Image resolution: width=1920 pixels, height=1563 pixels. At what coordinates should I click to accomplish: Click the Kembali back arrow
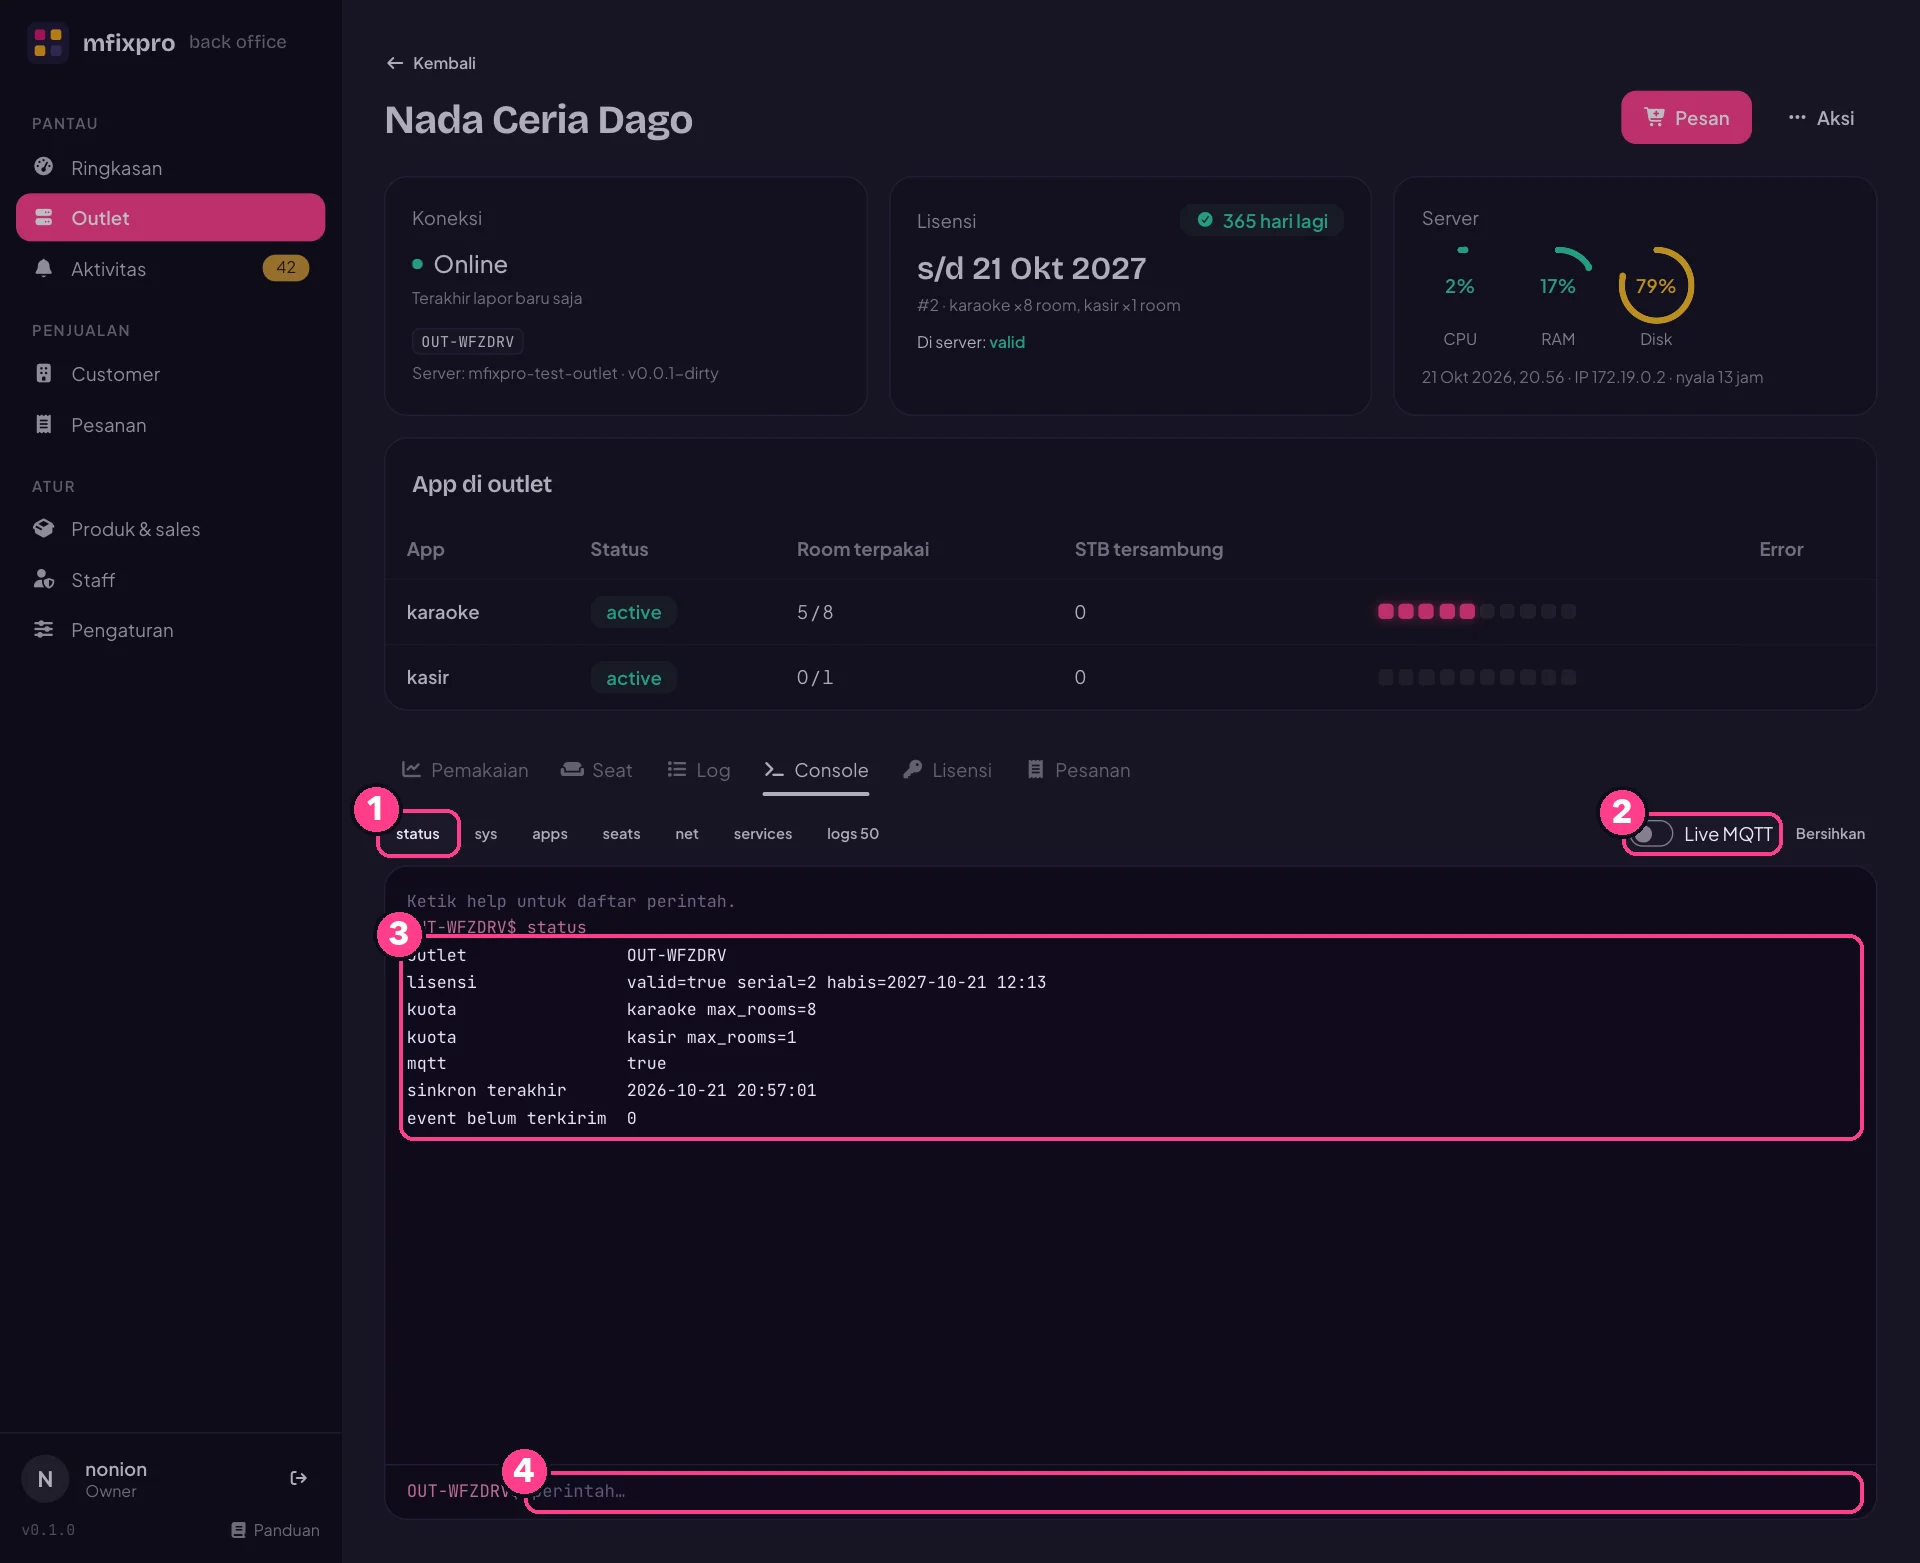(395, 63)
